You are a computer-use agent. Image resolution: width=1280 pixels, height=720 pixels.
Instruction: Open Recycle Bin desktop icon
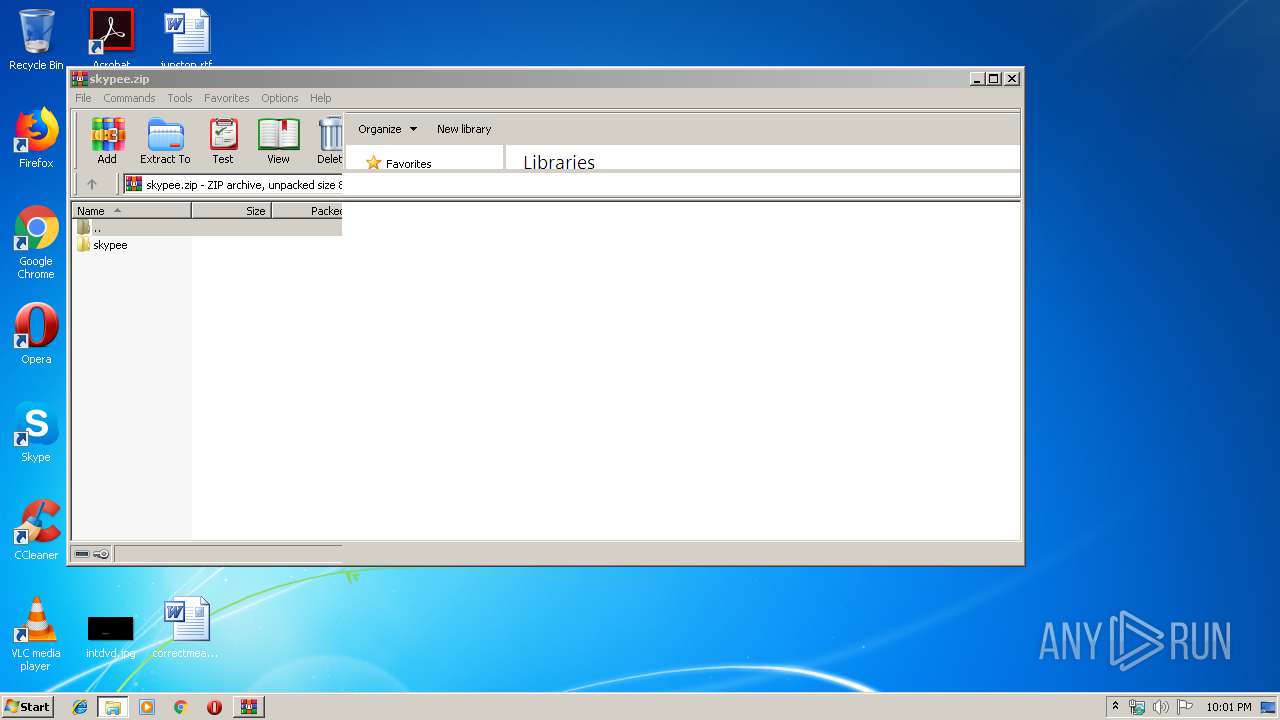point(36,40)
